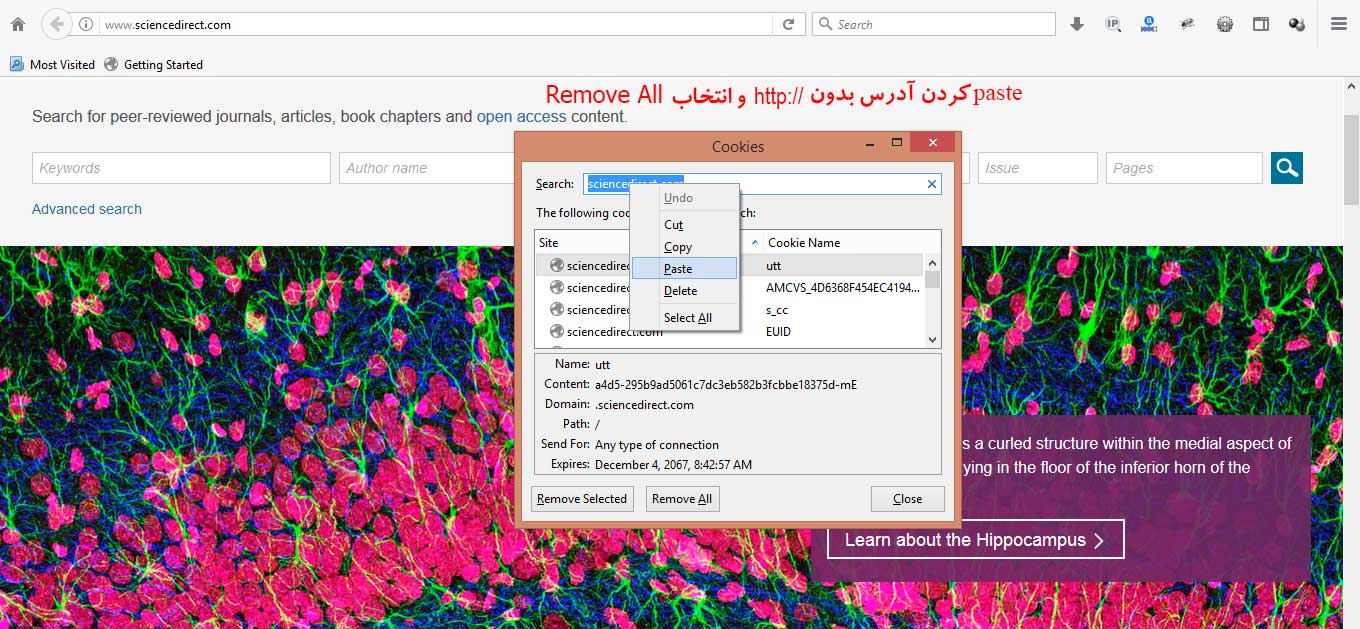Click the magnifier in the browser search box
This screenshot has width=1360, height=629.
[x=826, y=24]
